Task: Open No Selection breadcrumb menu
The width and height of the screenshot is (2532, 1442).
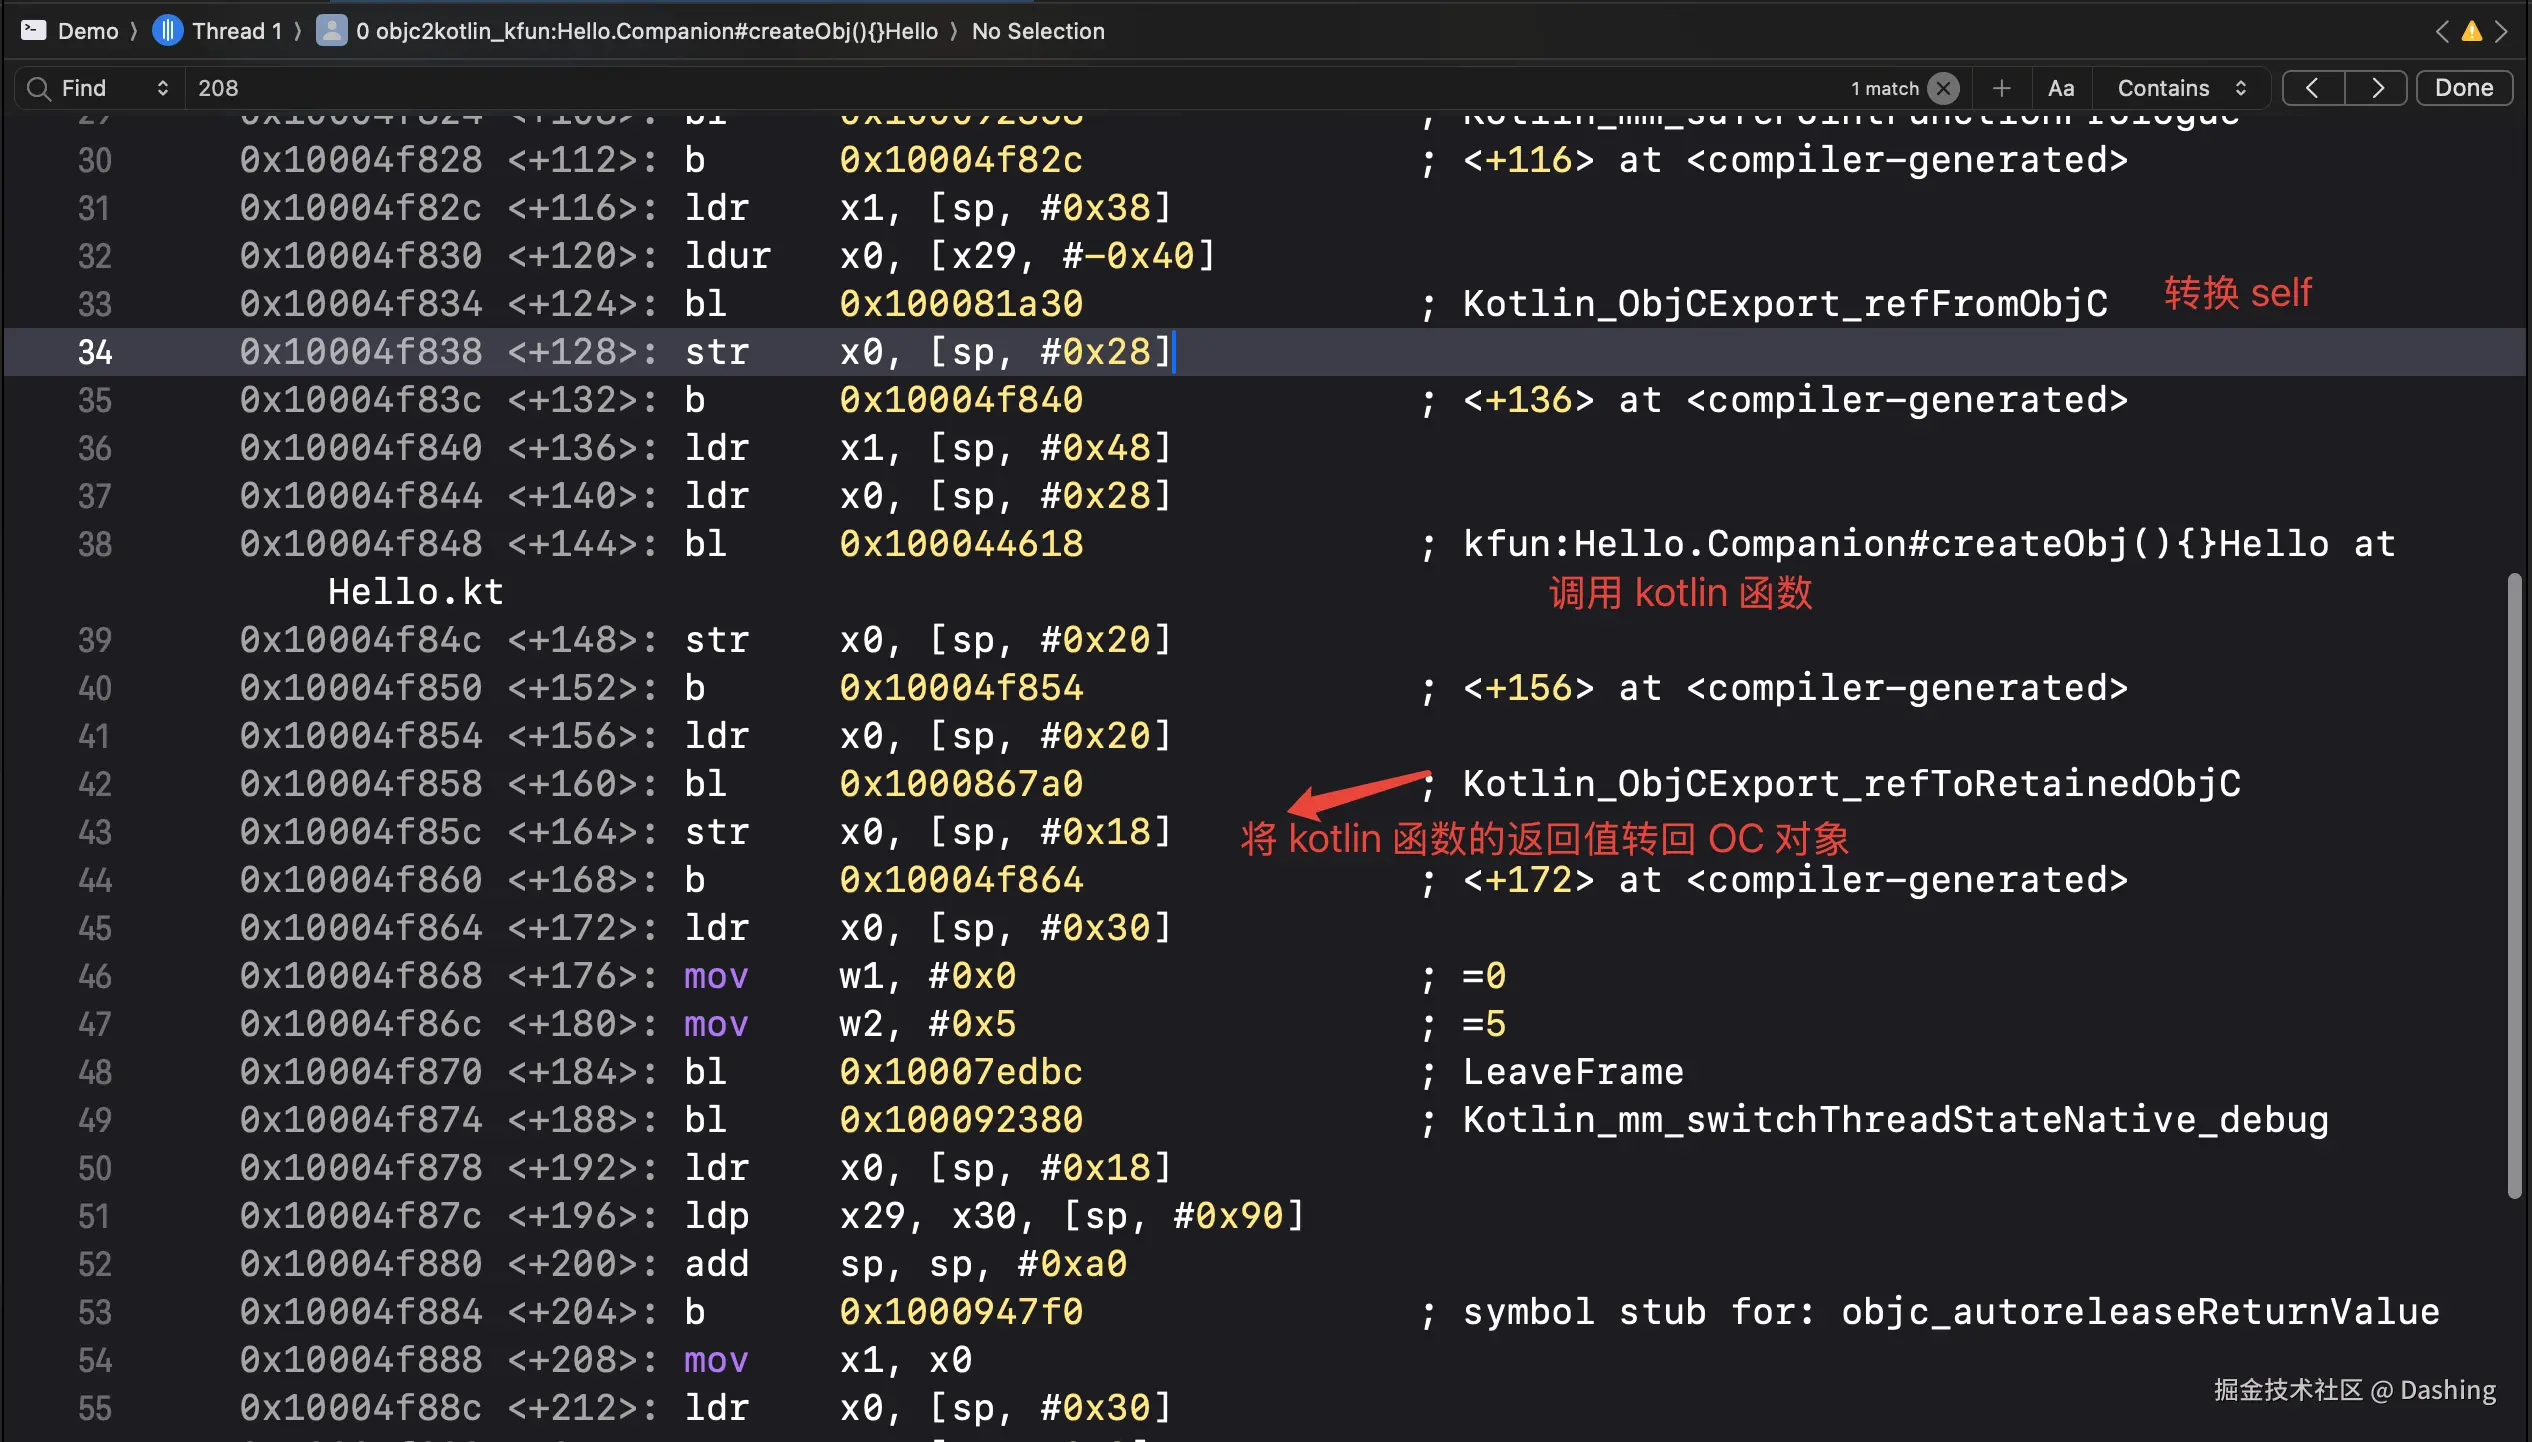Action: pyautogui.click(x=1037, y=31)
